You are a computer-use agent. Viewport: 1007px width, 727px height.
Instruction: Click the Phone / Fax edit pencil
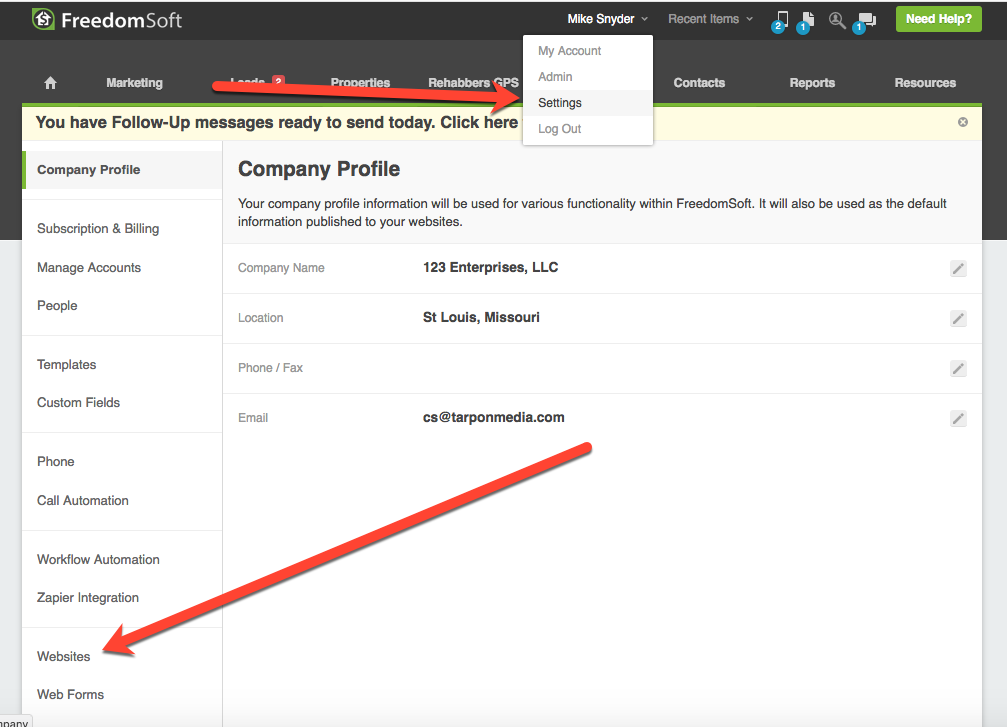958,368
